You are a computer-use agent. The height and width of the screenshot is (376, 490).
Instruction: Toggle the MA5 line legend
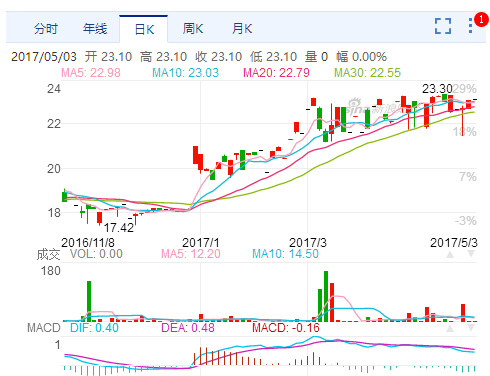coord(91,73)
